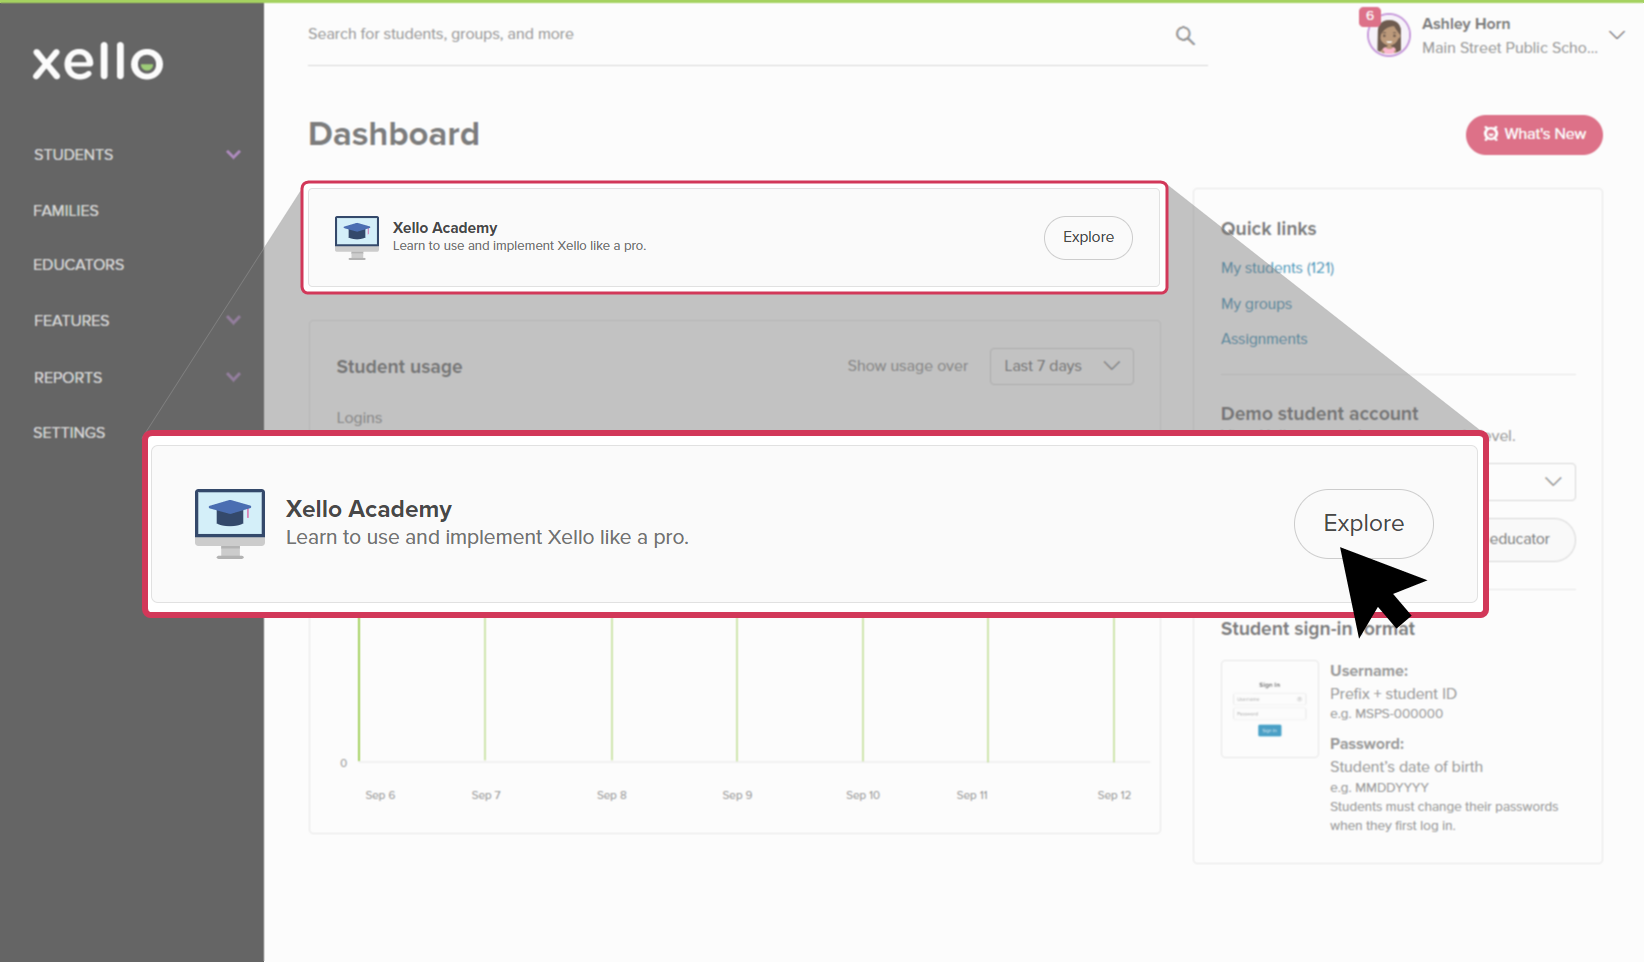Click the student sign-in preview thumbnail
The width and height of the screenshot is (1644, 962).
click(1268, 709)
